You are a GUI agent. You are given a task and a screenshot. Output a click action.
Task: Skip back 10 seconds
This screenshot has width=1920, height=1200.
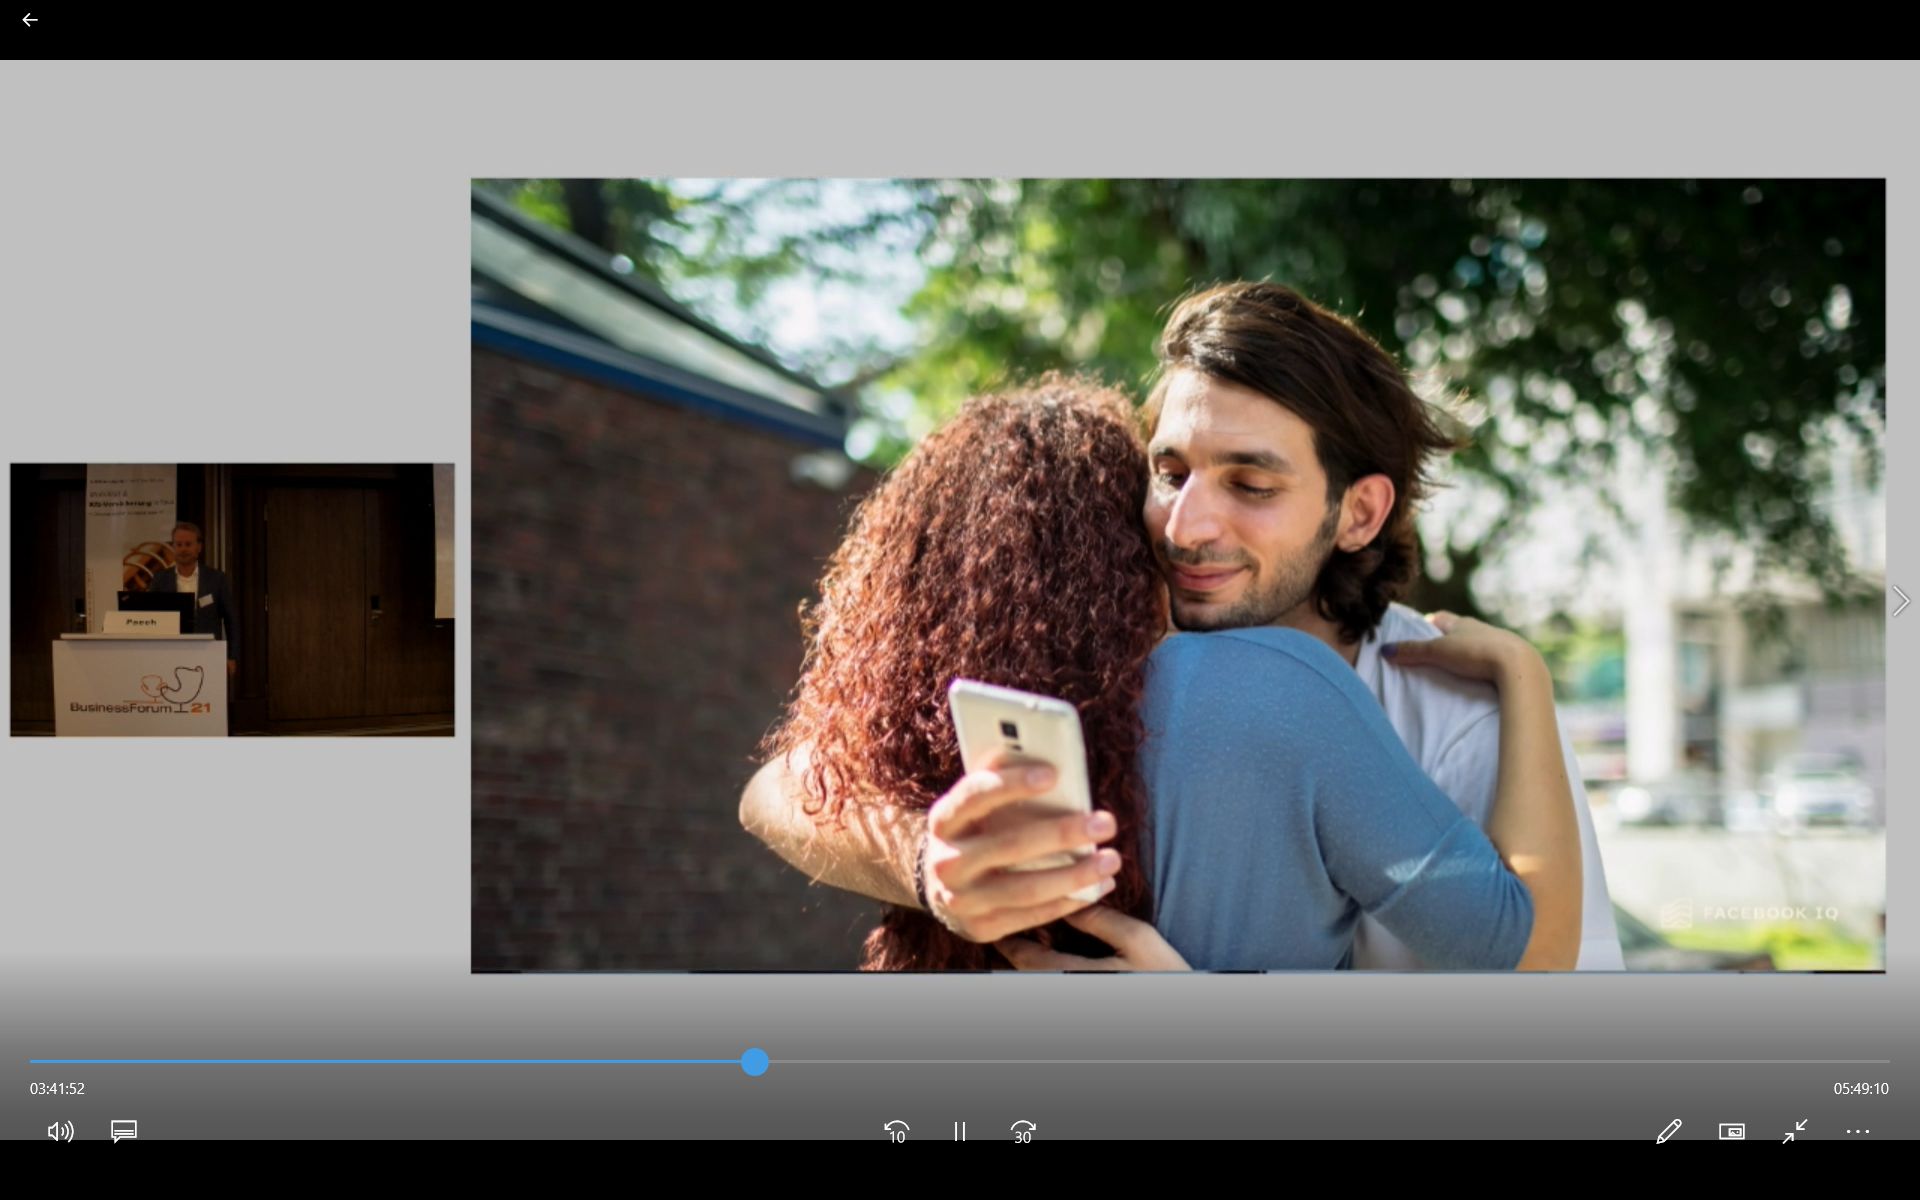click(x=896, y=1131)
